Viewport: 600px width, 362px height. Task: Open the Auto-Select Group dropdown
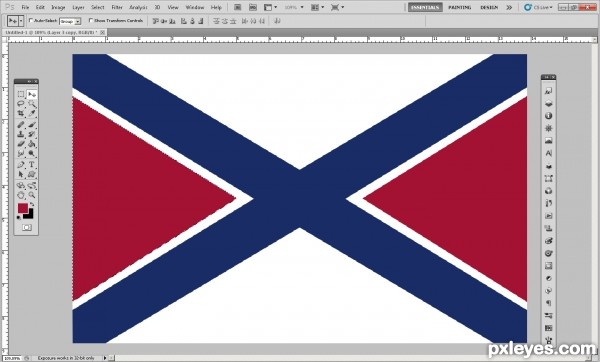pyautogui.click(x=70, y=21)
